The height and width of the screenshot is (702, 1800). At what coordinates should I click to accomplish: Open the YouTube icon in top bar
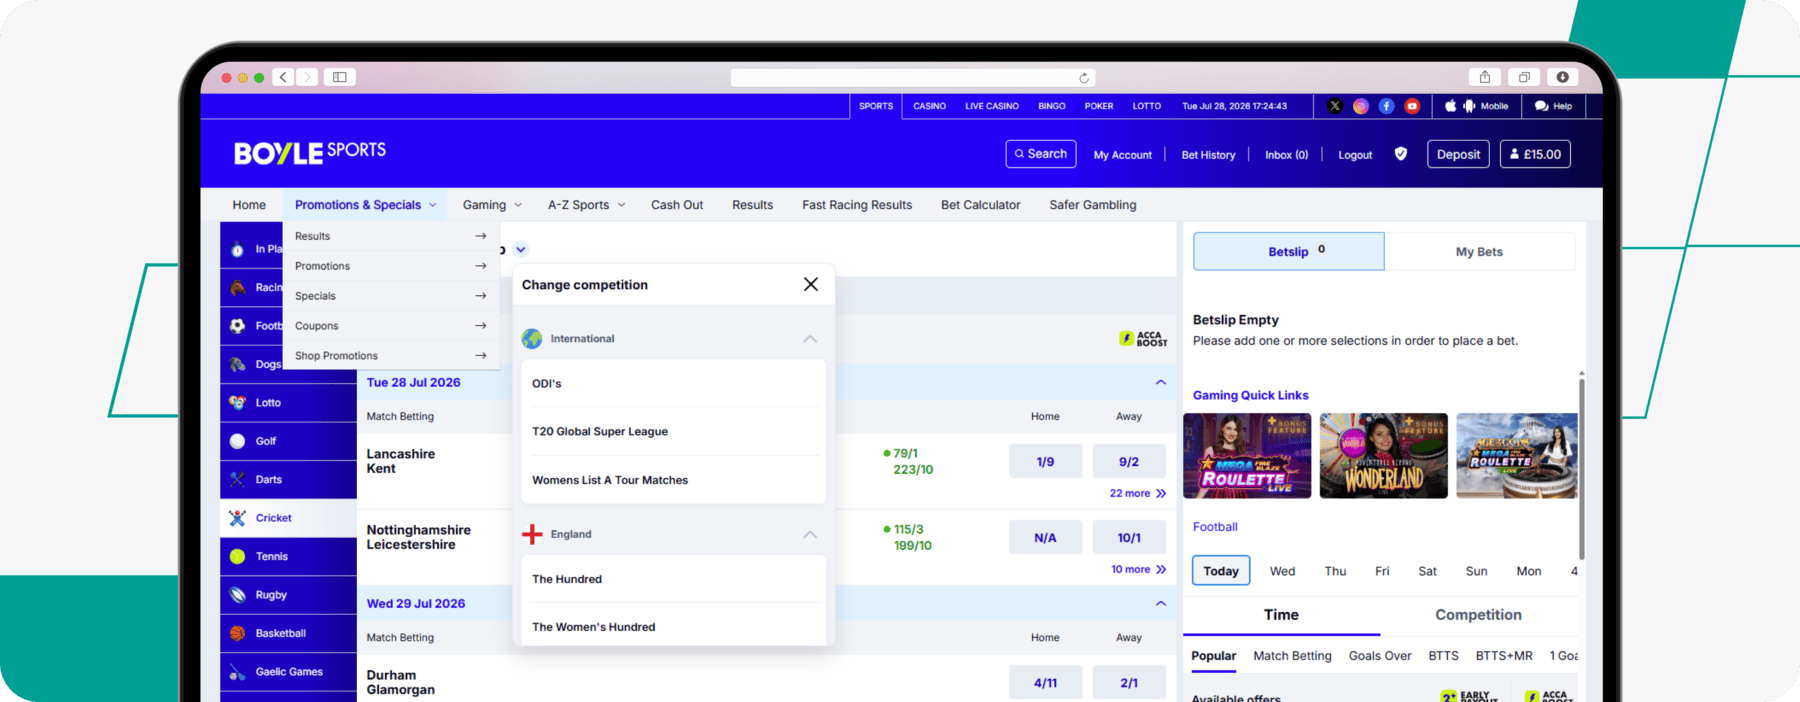point(1412,106)
